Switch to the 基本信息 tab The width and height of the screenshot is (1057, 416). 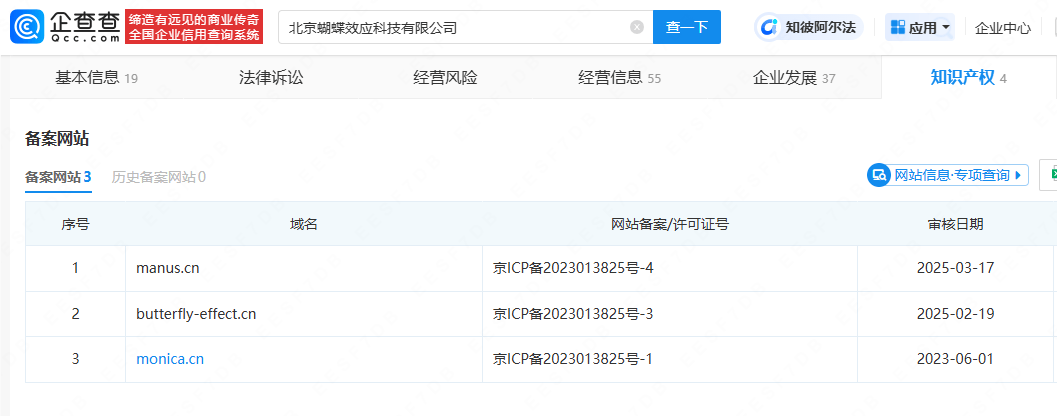coord(96,78)
